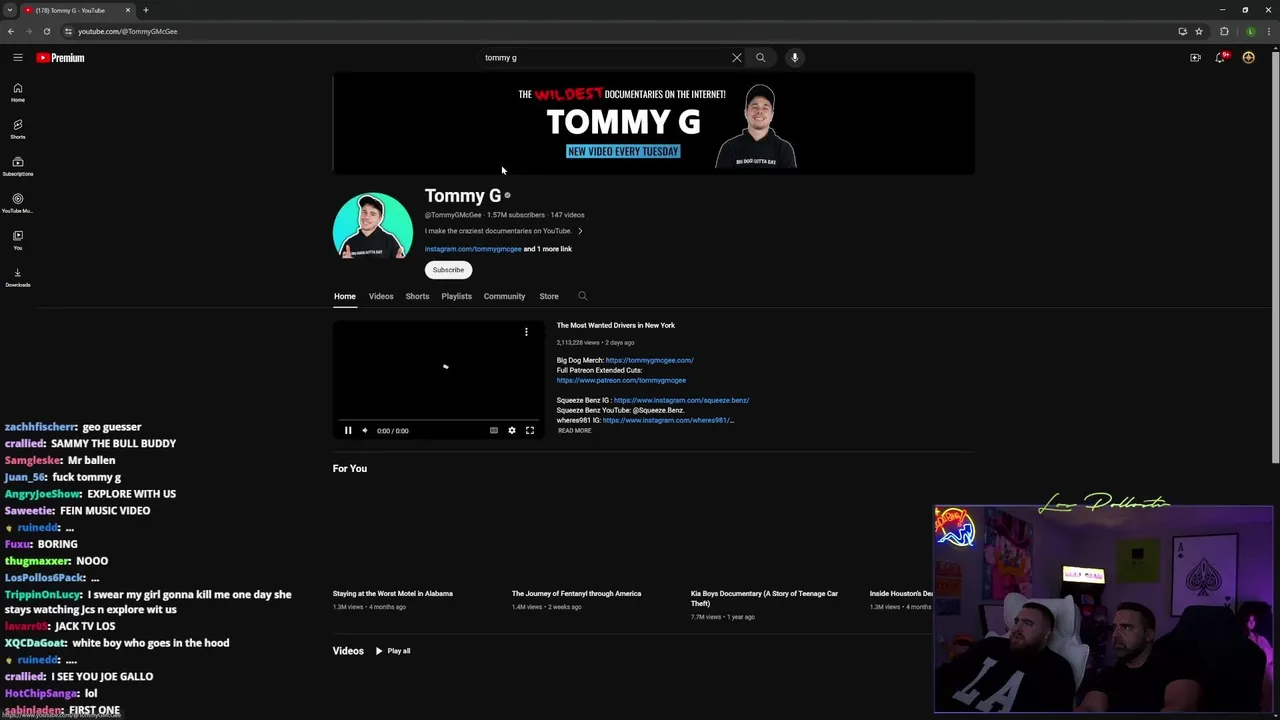Open Downloads from the sidebar

pos(18,277)
